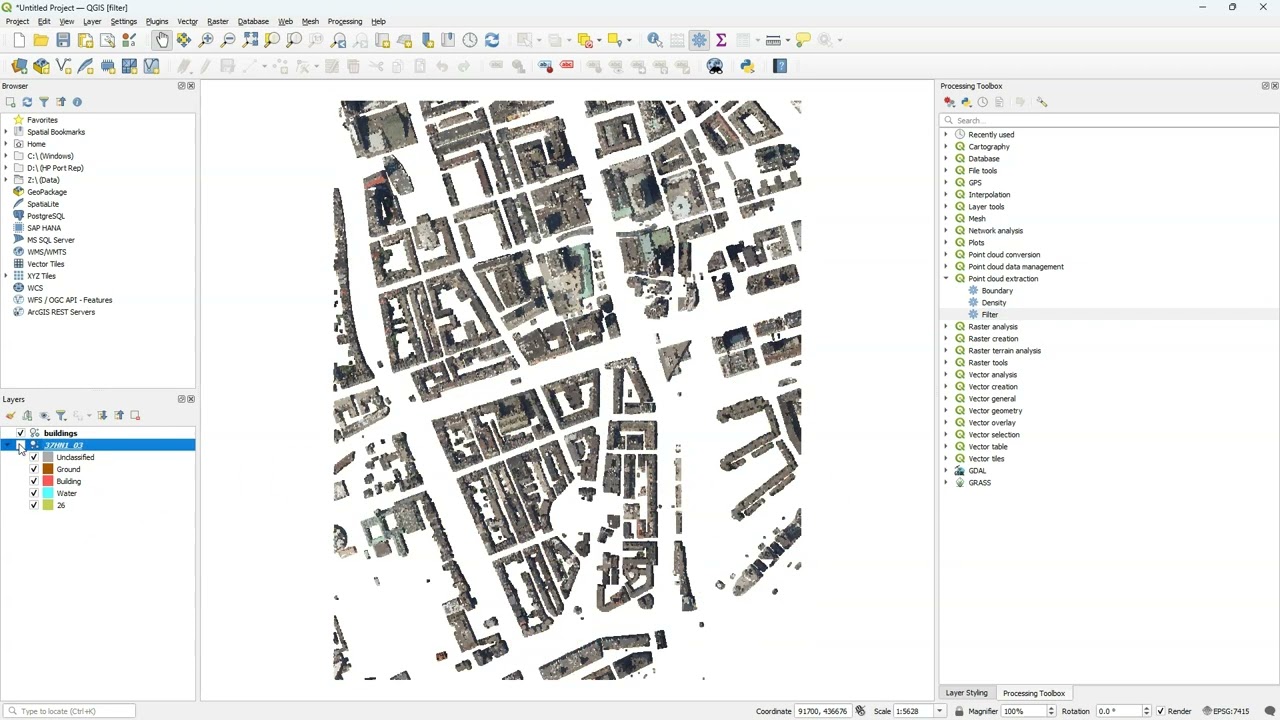Toggle the Render checkbox in status bar

(1161, 711)
